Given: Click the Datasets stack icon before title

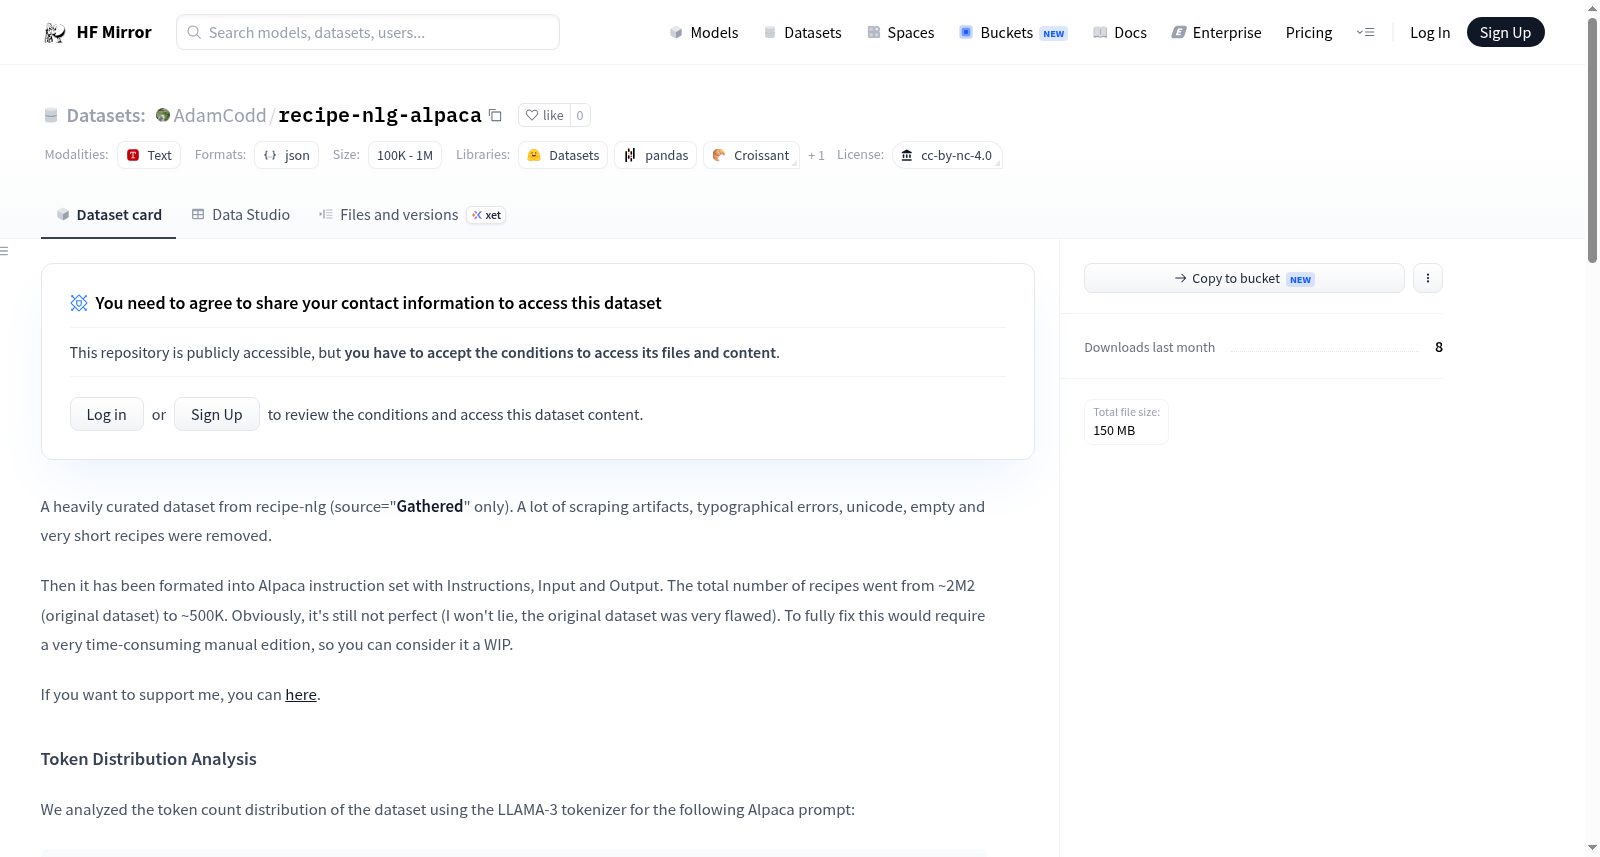Looking at the screenshot, I should (51, 116).
